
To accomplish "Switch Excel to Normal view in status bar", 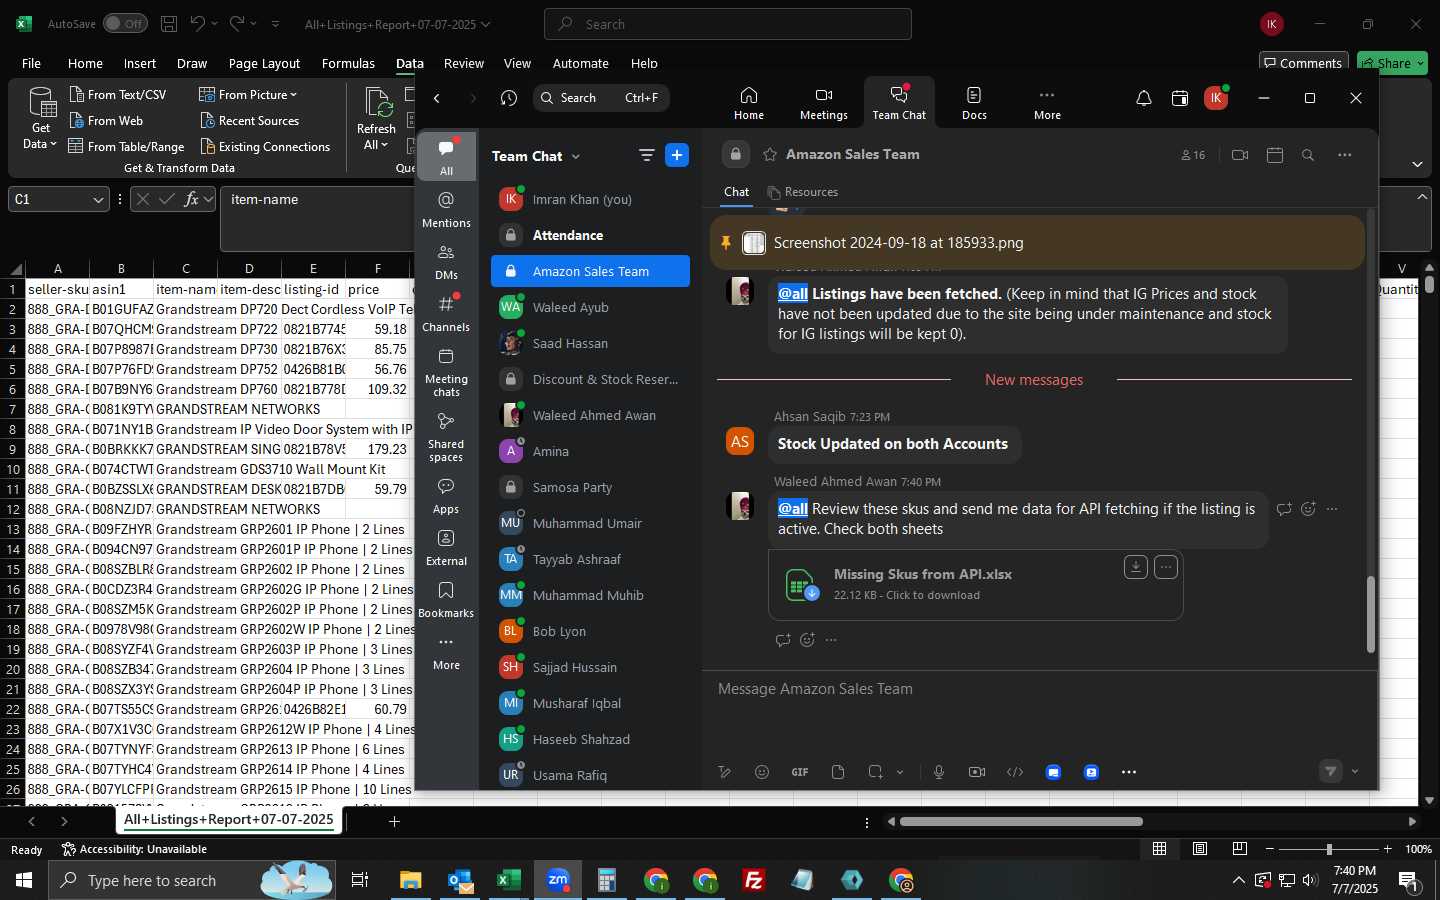I will pyautogui.click(x=1160, y=849).
